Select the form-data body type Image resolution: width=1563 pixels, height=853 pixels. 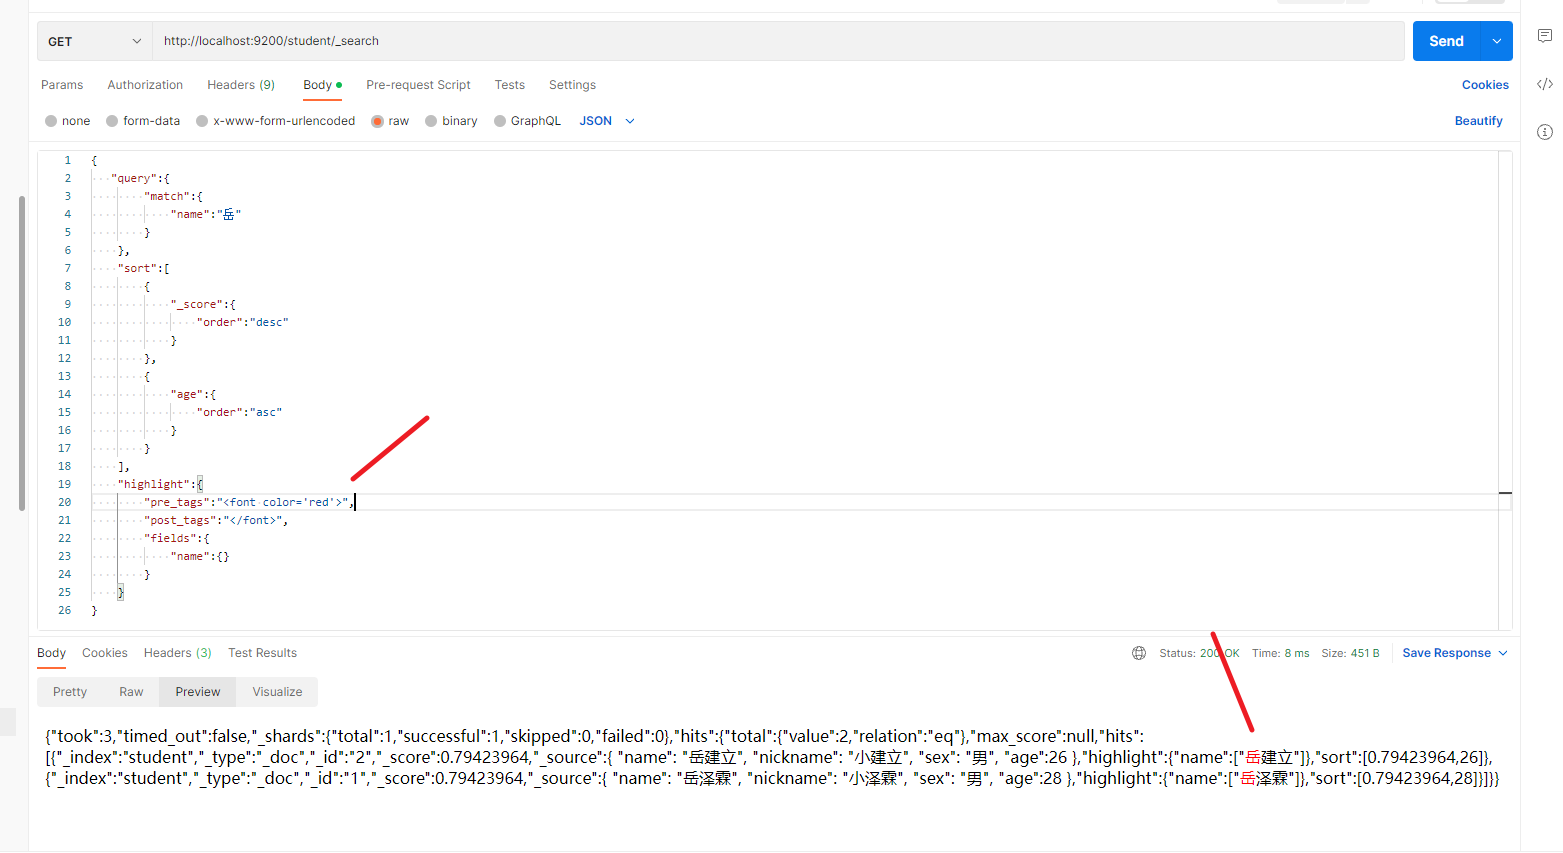tap(143, 121)
